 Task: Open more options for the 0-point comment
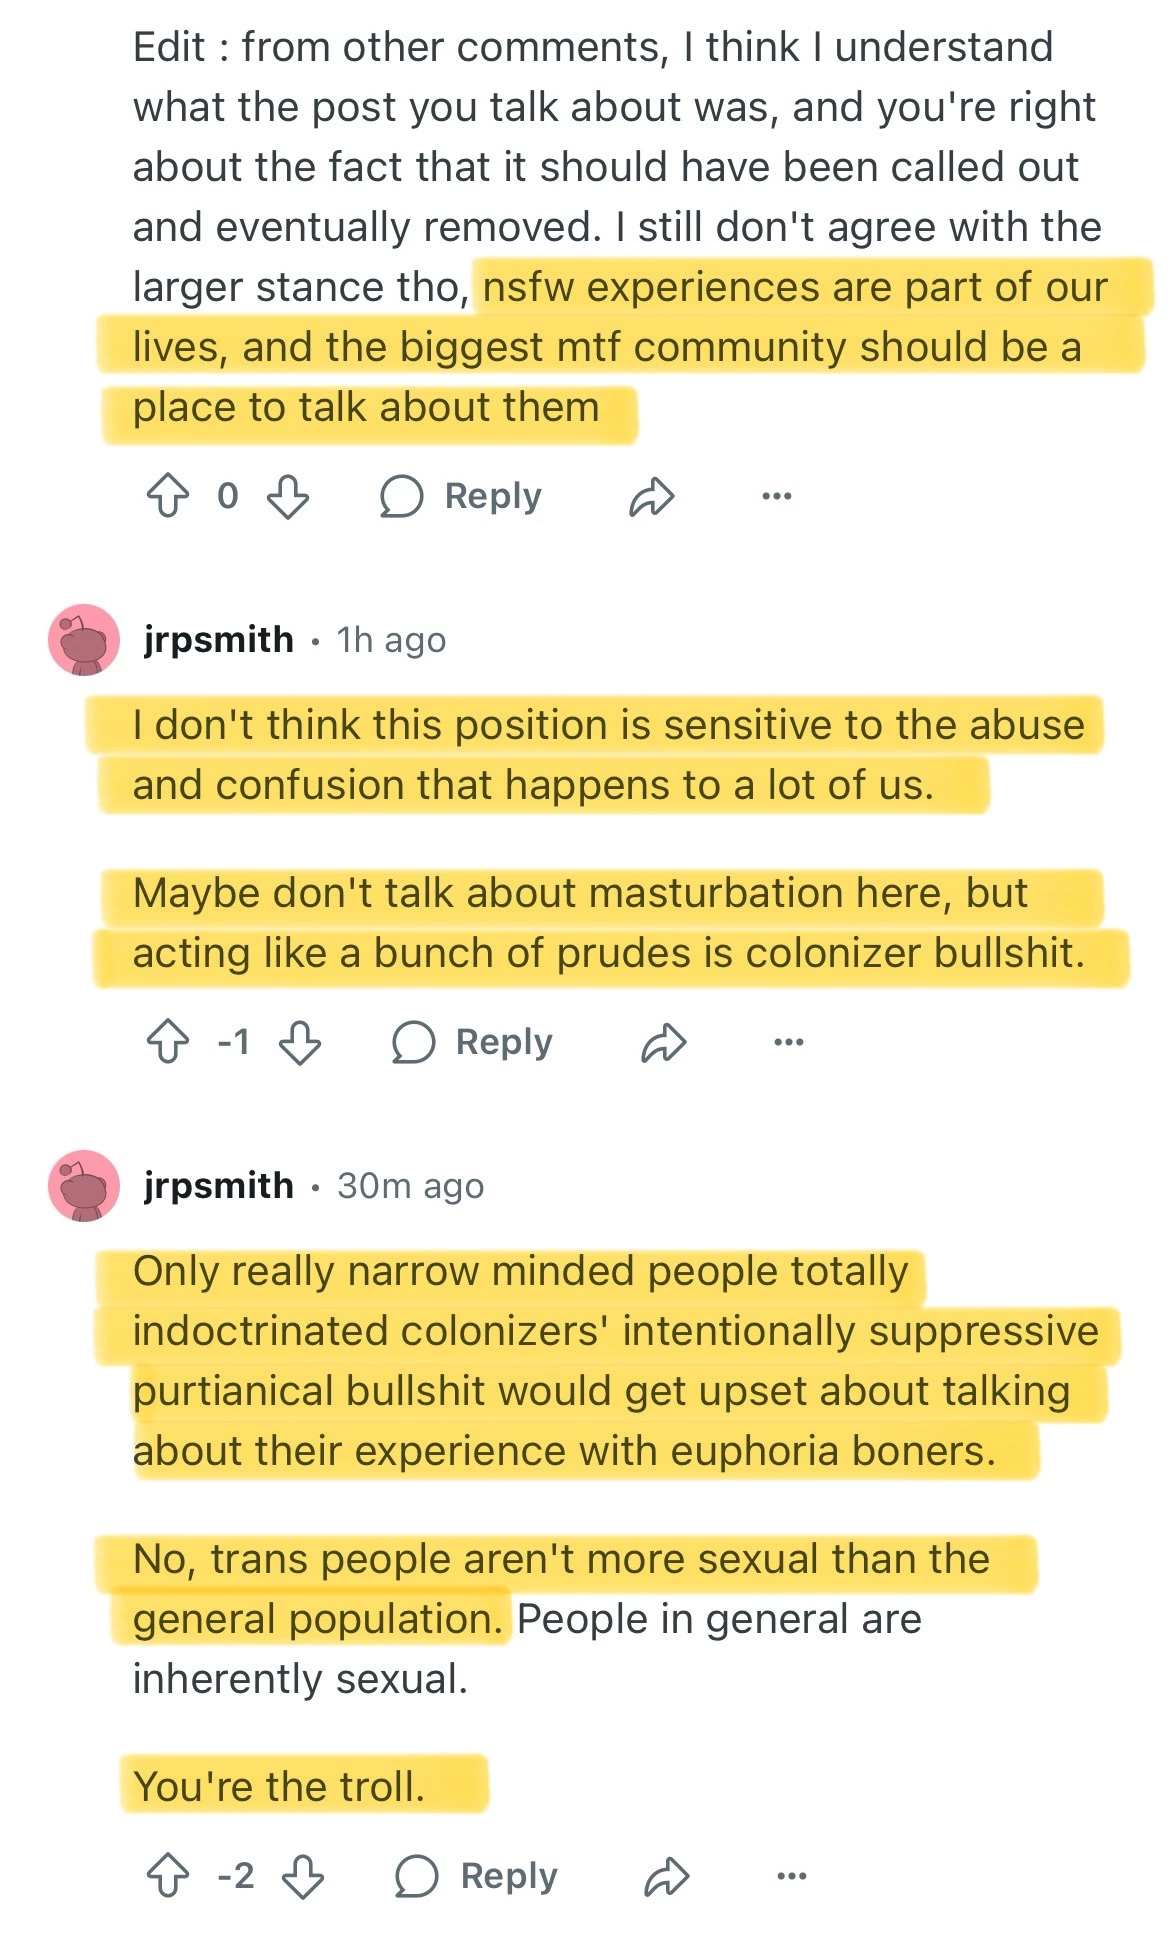[777, 496]
